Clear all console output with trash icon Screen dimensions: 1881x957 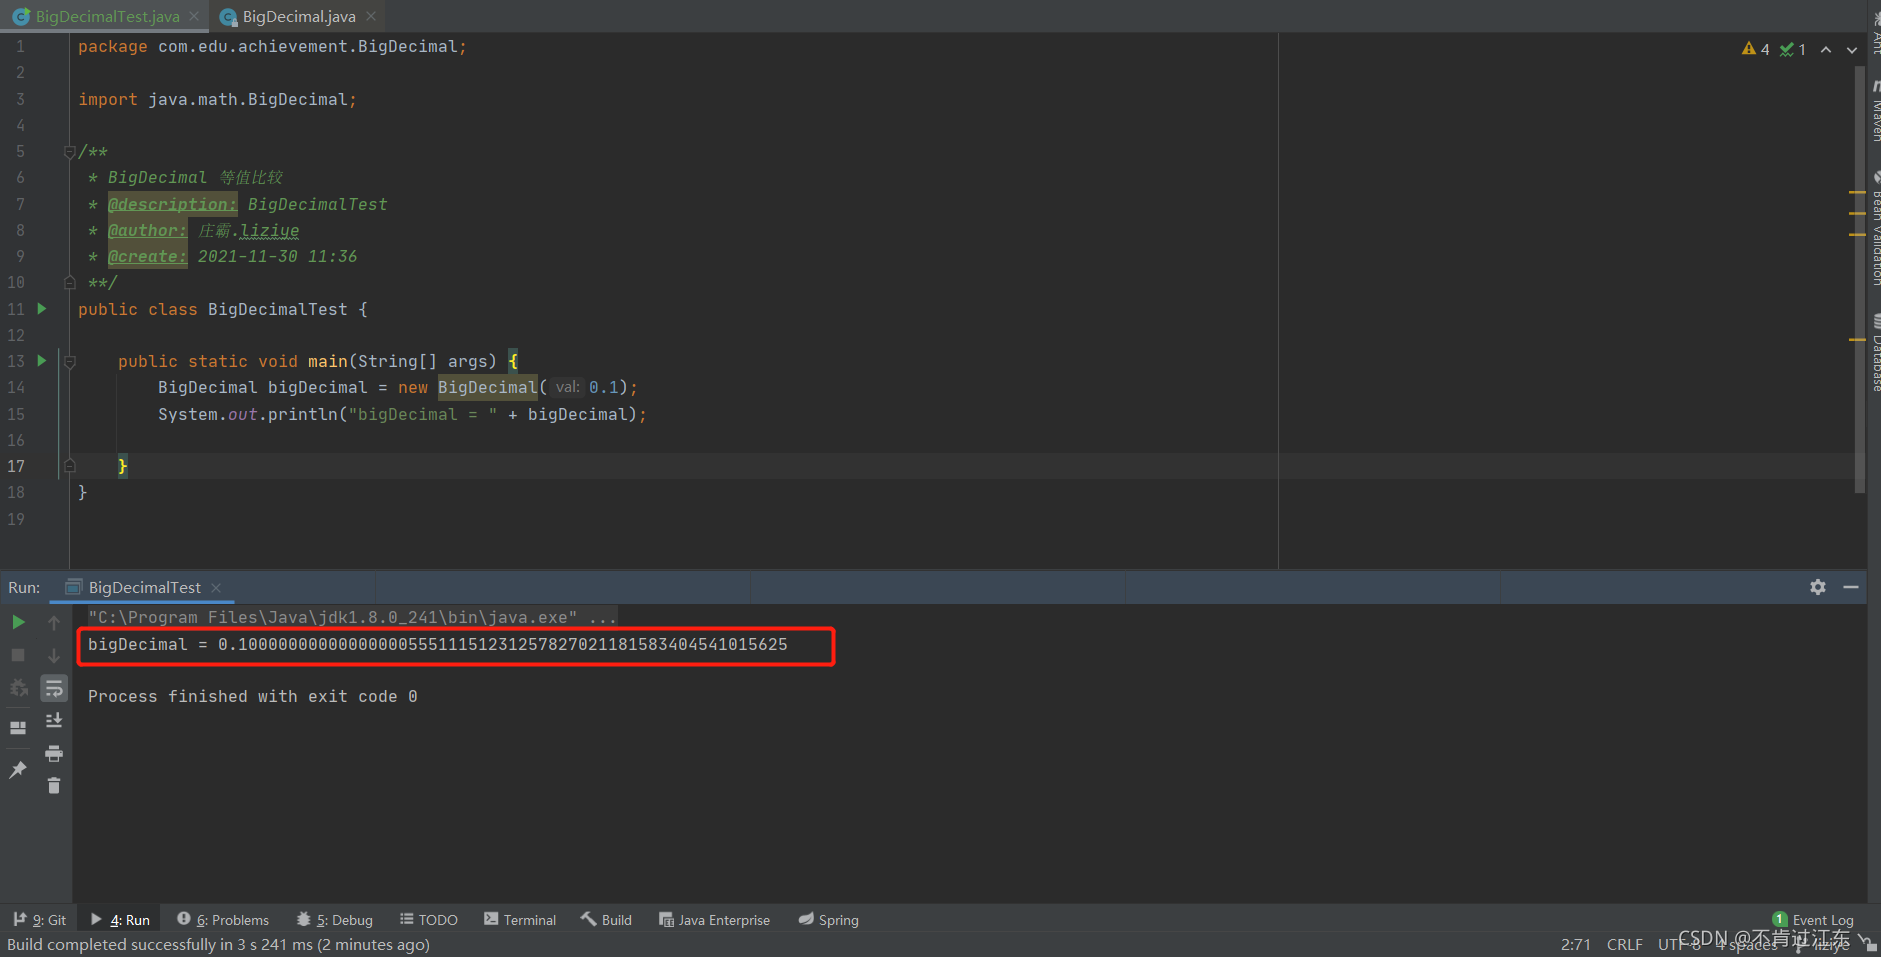point(54,786)
